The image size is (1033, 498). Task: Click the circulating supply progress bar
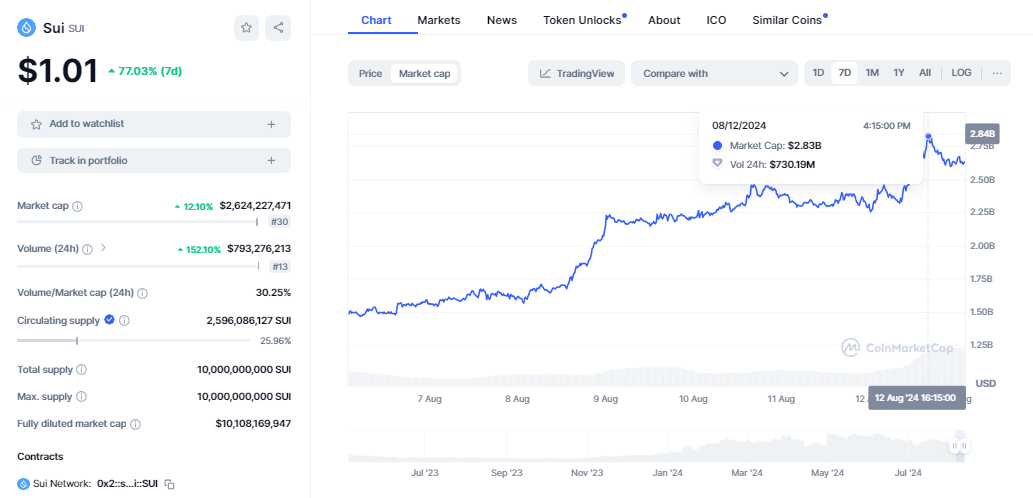[134, 341]
